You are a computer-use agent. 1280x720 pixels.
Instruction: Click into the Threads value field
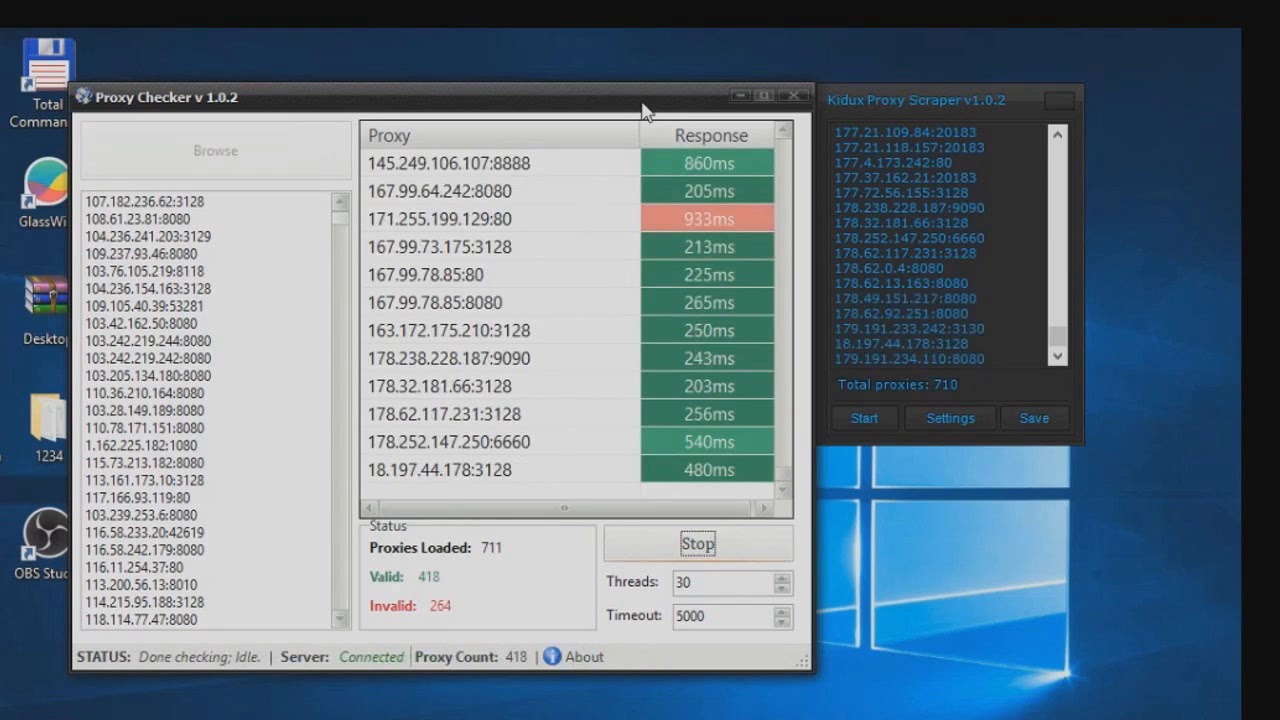click(722, 582)
